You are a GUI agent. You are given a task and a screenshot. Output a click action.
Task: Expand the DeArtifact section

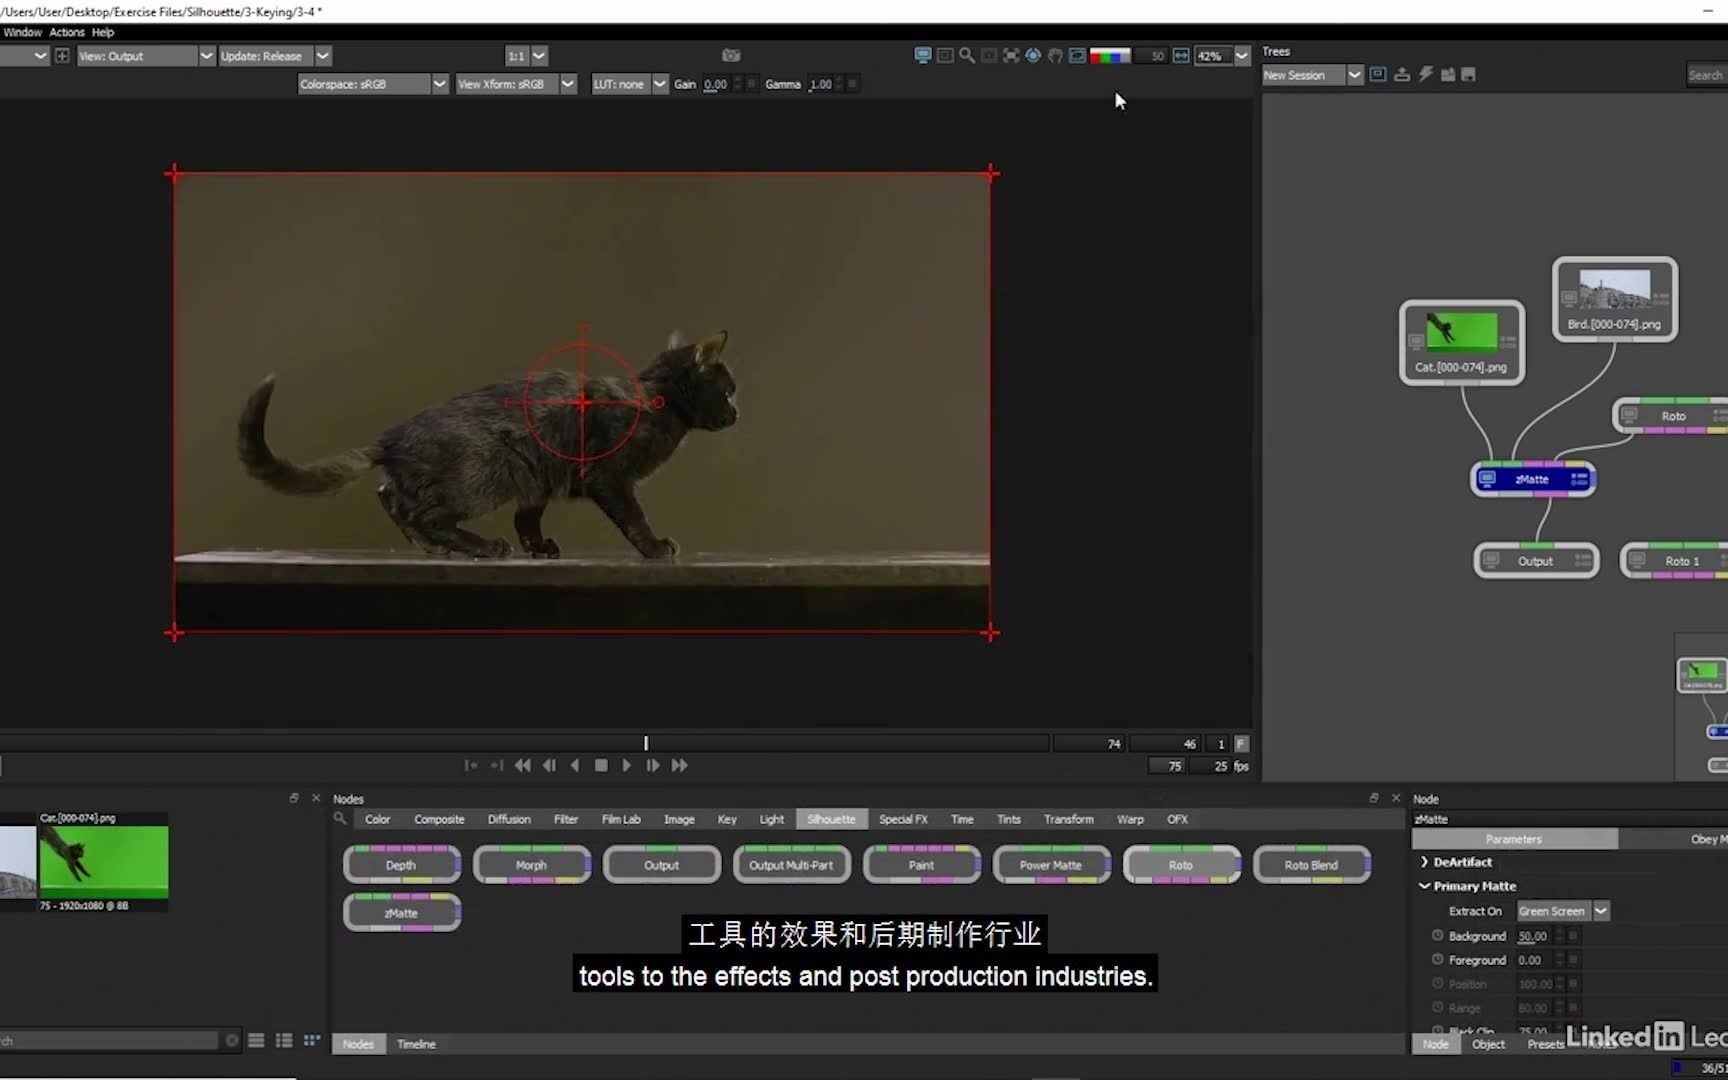tap(1424, 862)
